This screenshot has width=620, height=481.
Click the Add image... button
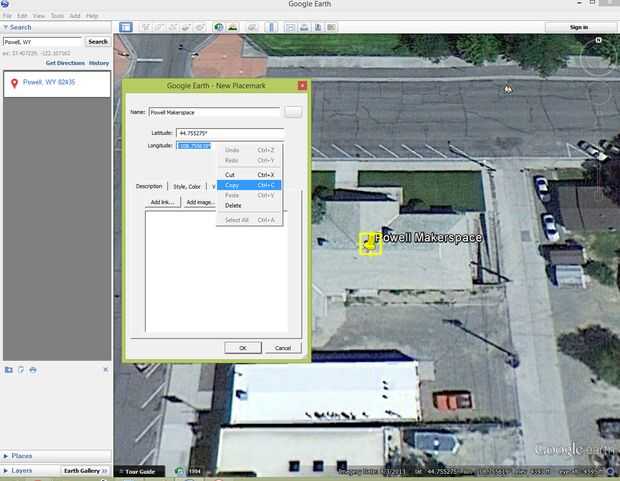pos(200,202)
